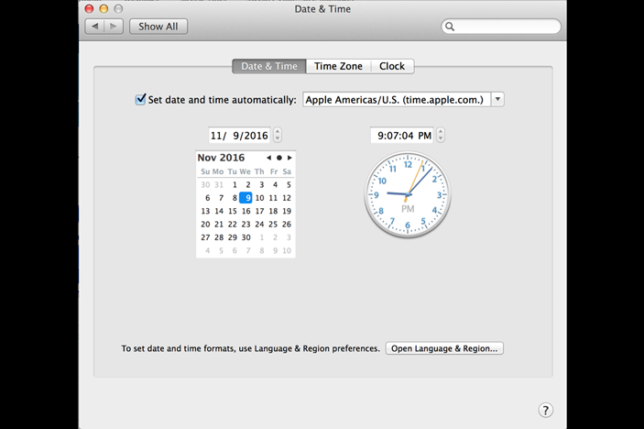Decrease the date using the stepper down arrow

pos(278,138)
